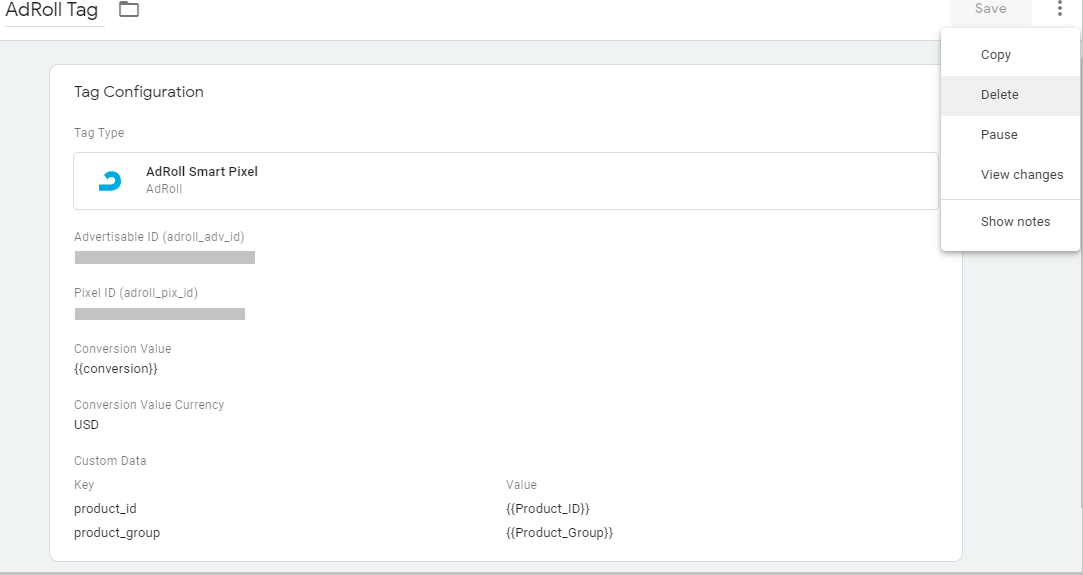Click the {{Product_ID}} variable value

click(548, 509)
